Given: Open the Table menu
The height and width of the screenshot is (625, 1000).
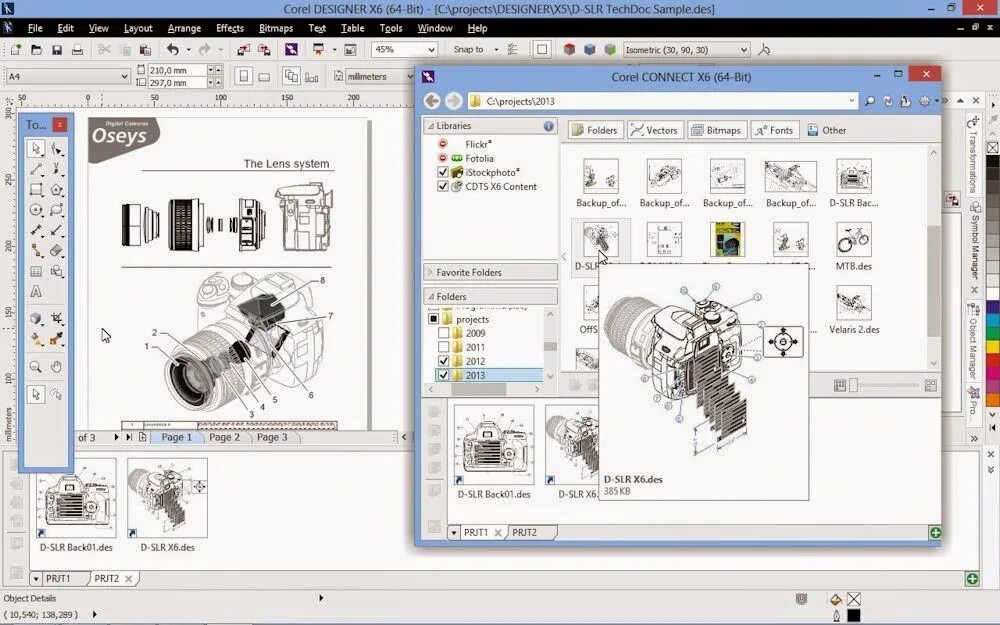Looking at the screenshot, I should (x=352, y=28).
